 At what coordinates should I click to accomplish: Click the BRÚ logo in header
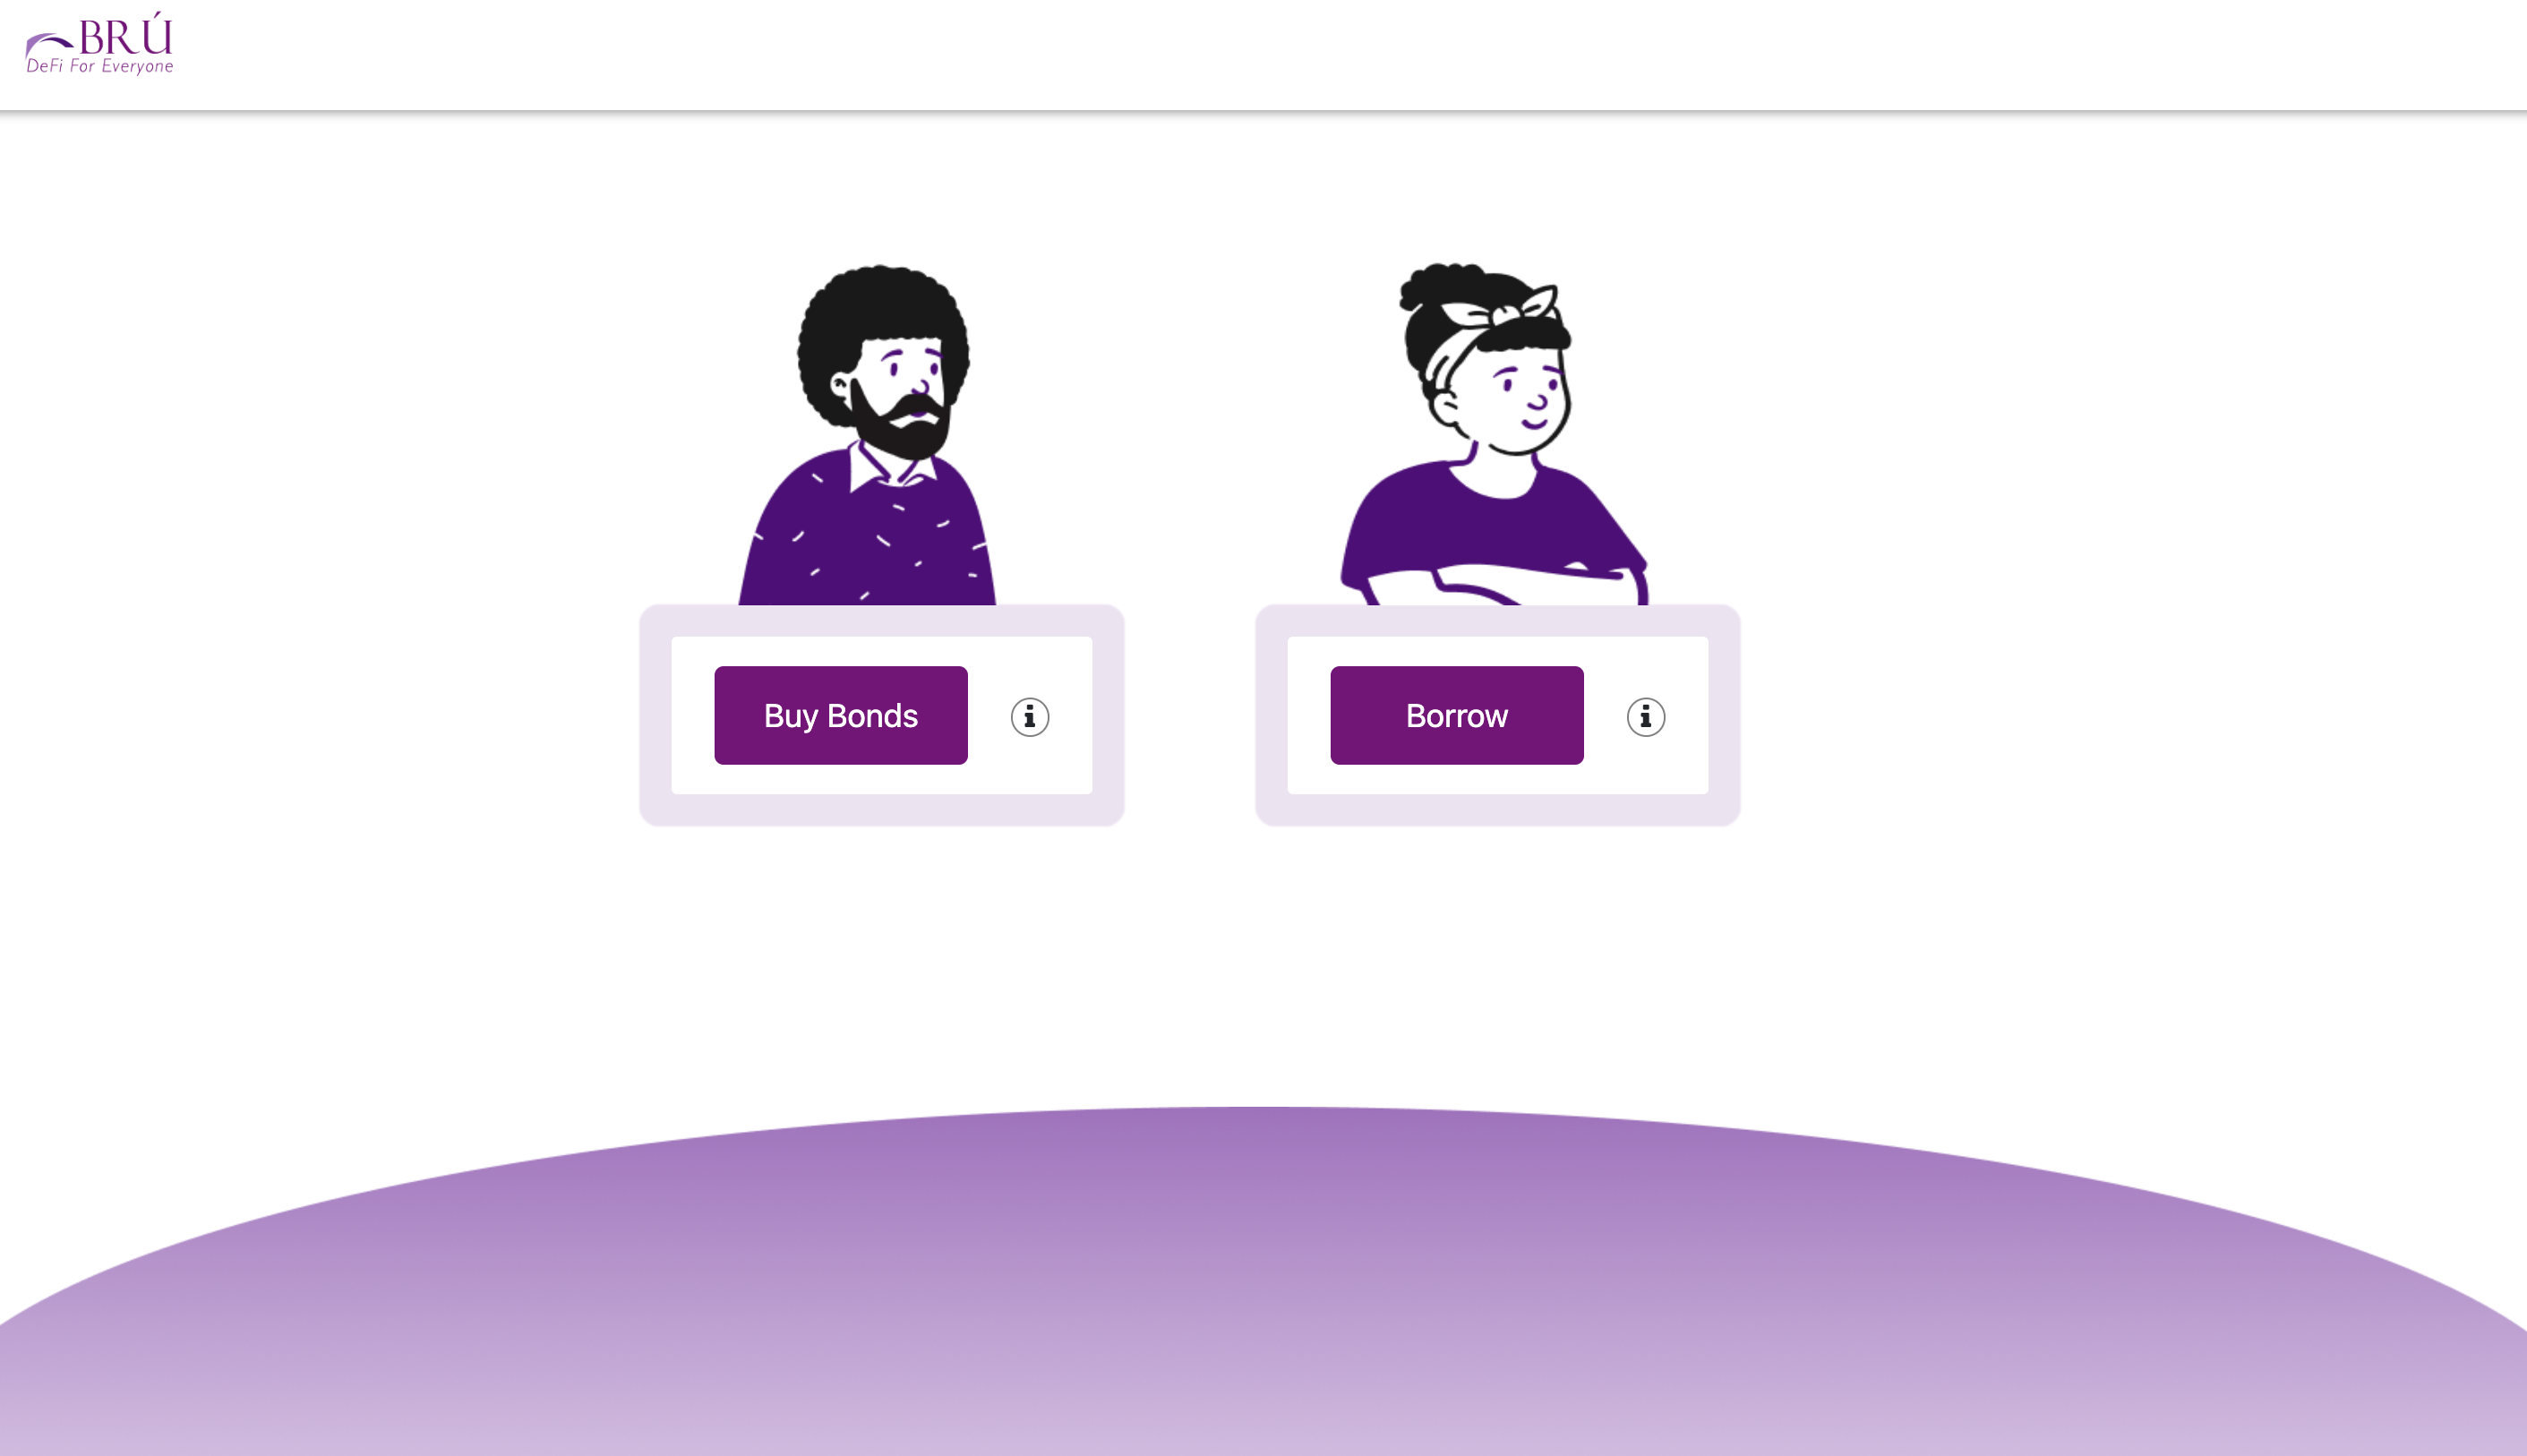tap(99, 43)
